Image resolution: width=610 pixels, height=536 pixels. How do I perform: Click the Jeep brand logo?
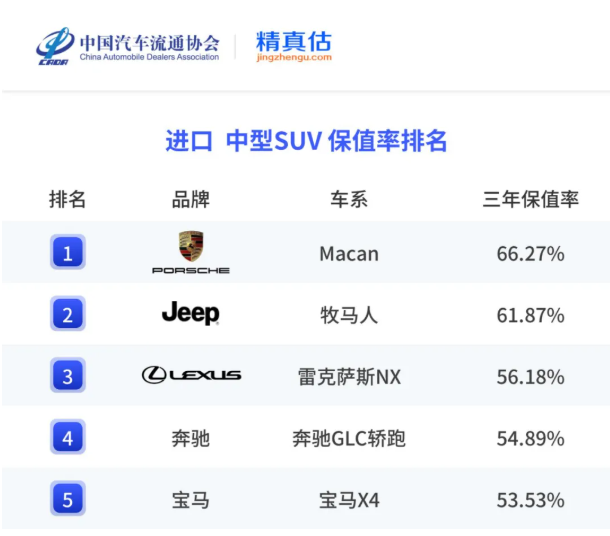(x=190, y=314)
